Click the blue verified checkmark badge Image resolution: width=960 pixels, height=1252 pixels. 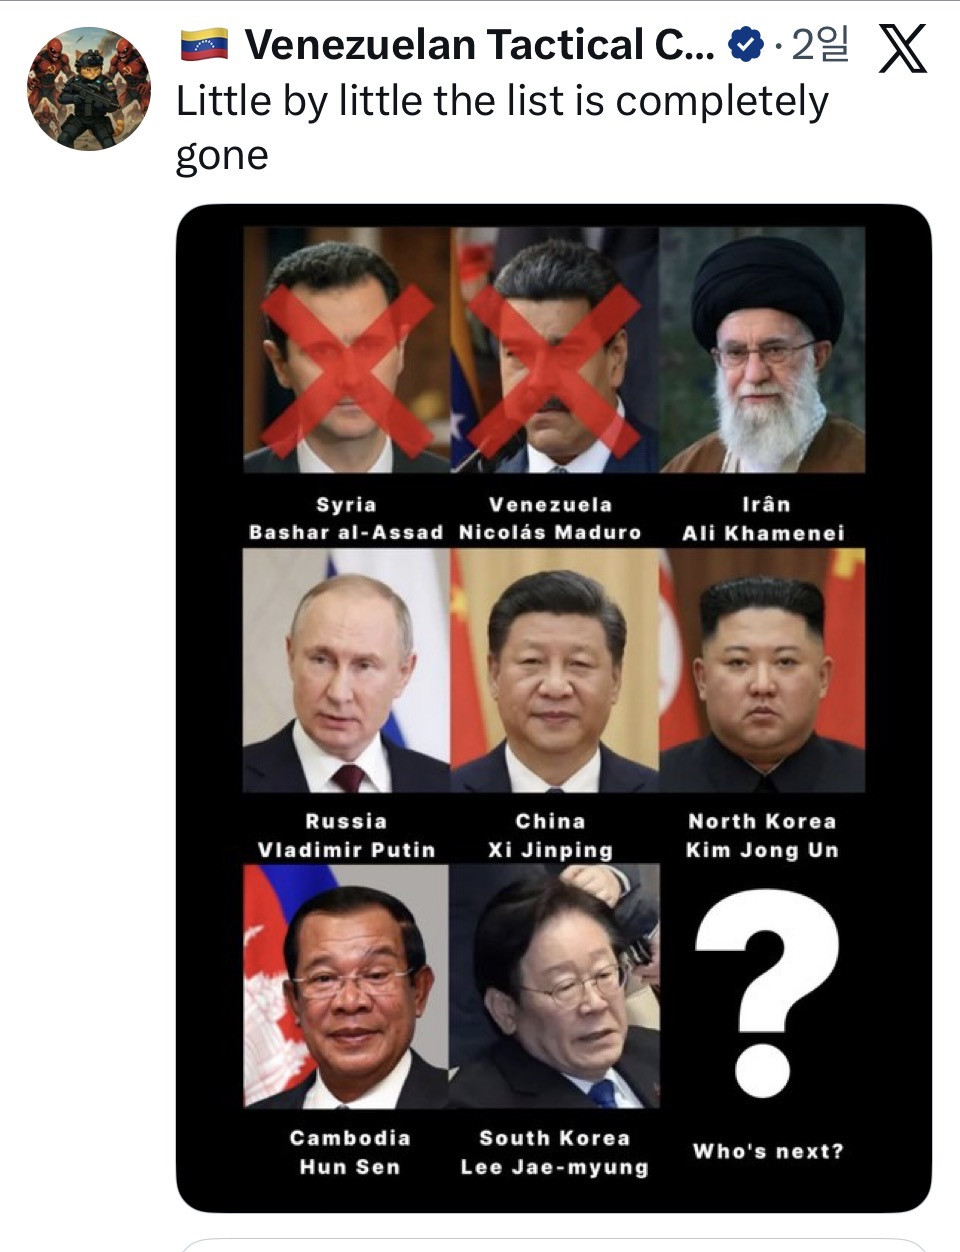(x=745, y=45)
